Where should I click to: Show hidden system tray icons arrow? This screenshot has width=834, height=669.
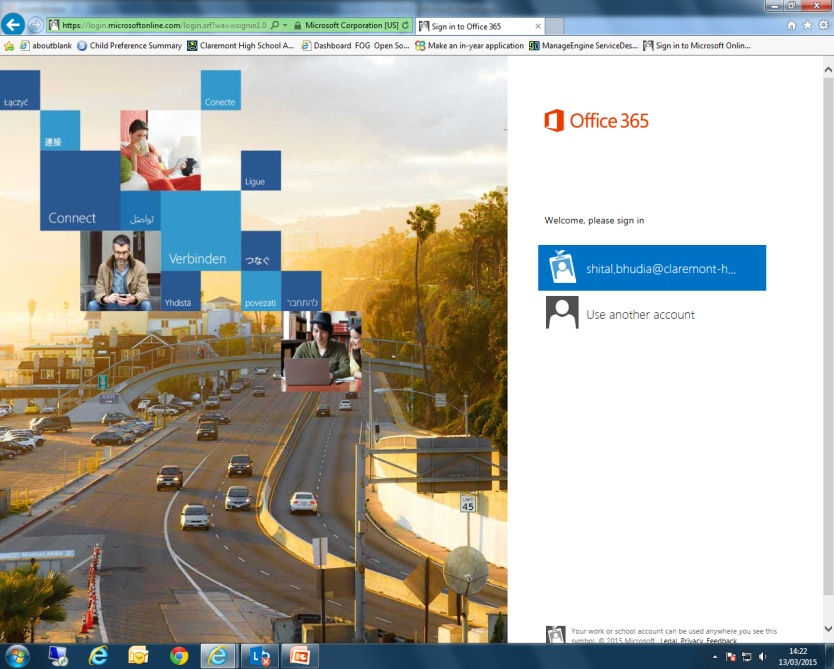pos(714,657)
